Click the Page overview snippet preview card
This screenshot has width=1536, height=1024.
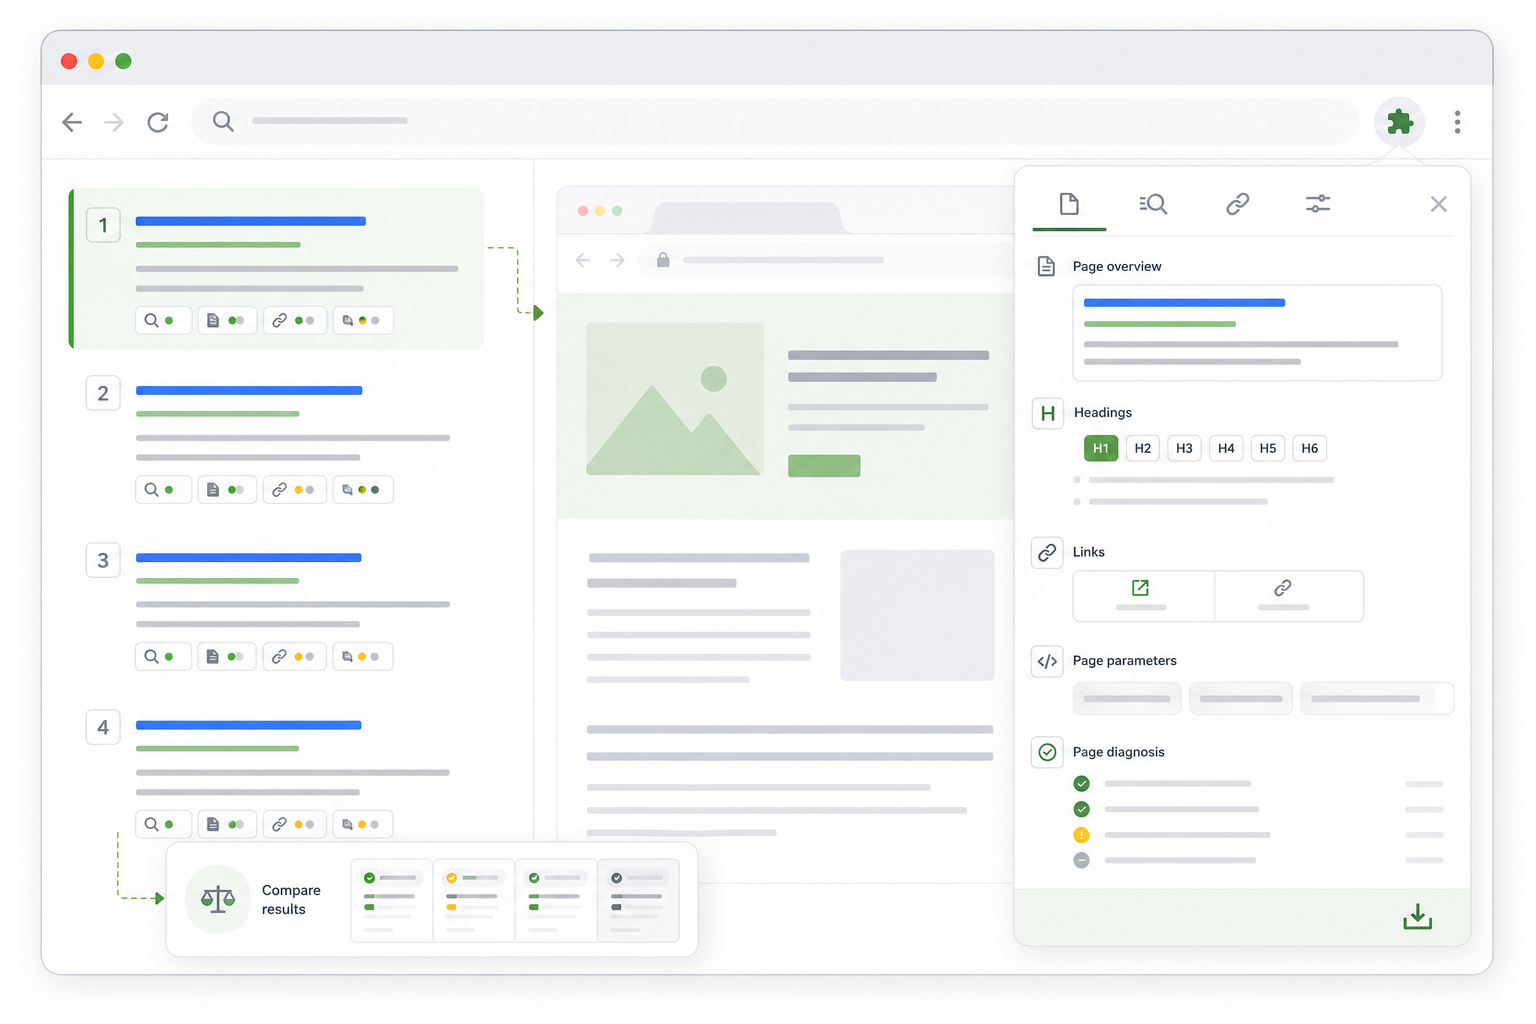click(1257, 333)
